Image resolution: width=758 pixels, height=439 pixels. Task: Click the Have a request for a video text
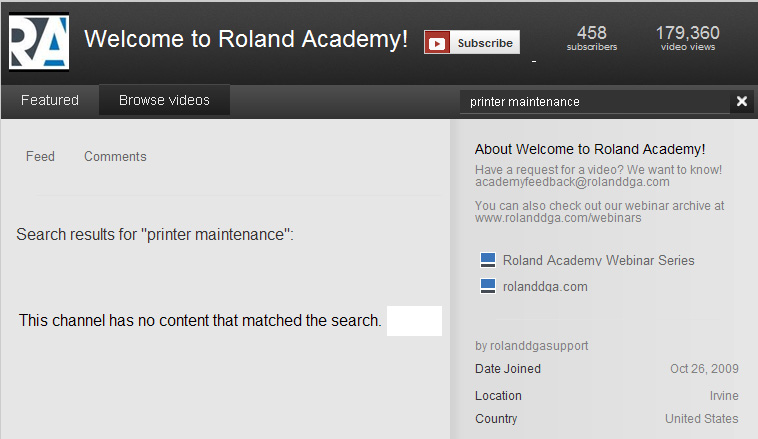[598, 170]
